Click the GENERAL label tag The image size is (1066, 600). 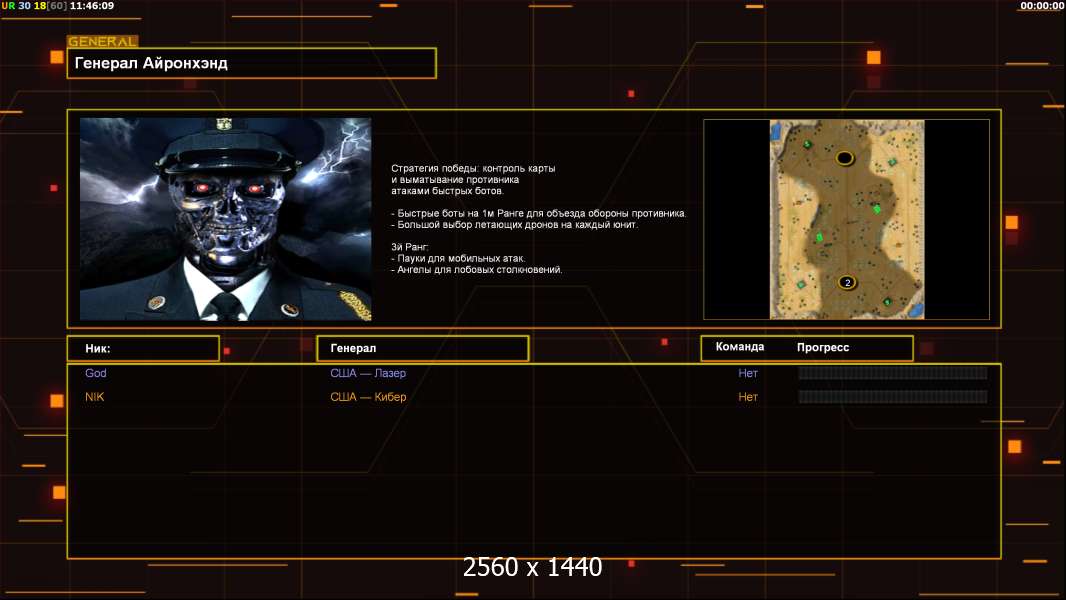point(102,42)
